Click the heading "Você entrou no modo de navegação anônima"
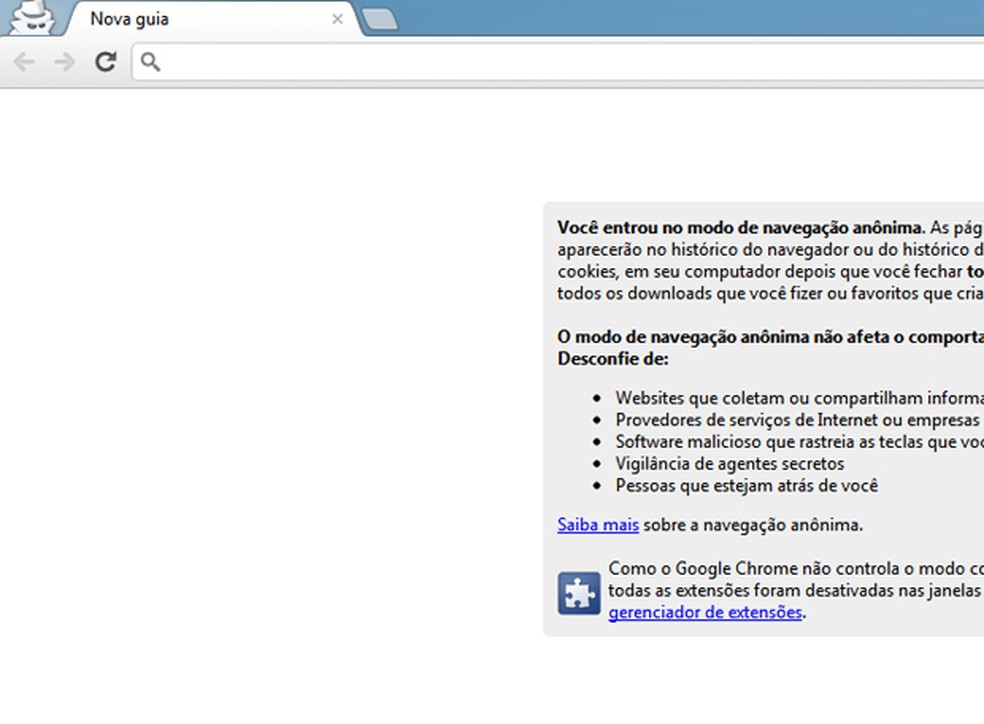984x724 pixels. 741,228
